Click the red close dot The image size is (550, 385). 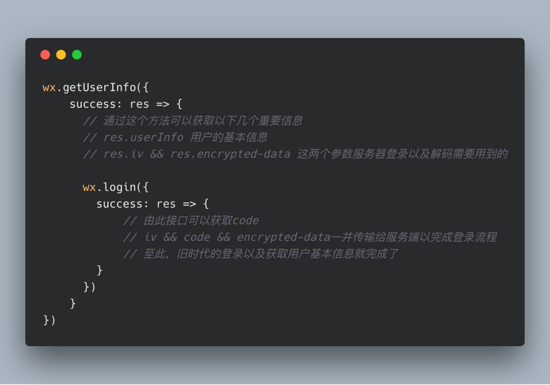click(x=45, y=55)
